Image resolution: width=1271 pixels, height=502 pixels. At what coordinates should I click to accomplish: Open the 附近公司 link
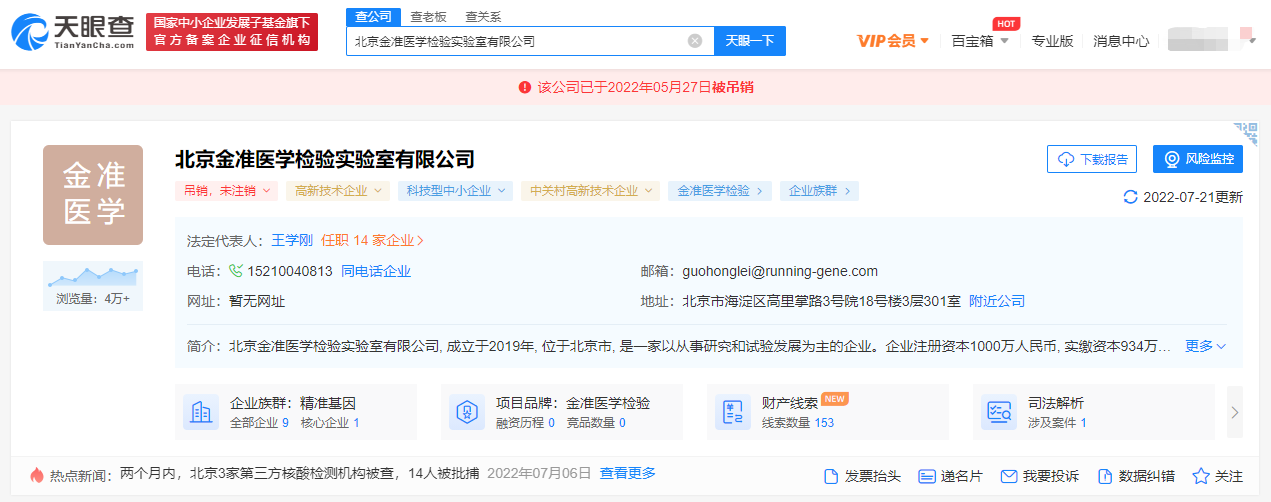pos(997,301)
